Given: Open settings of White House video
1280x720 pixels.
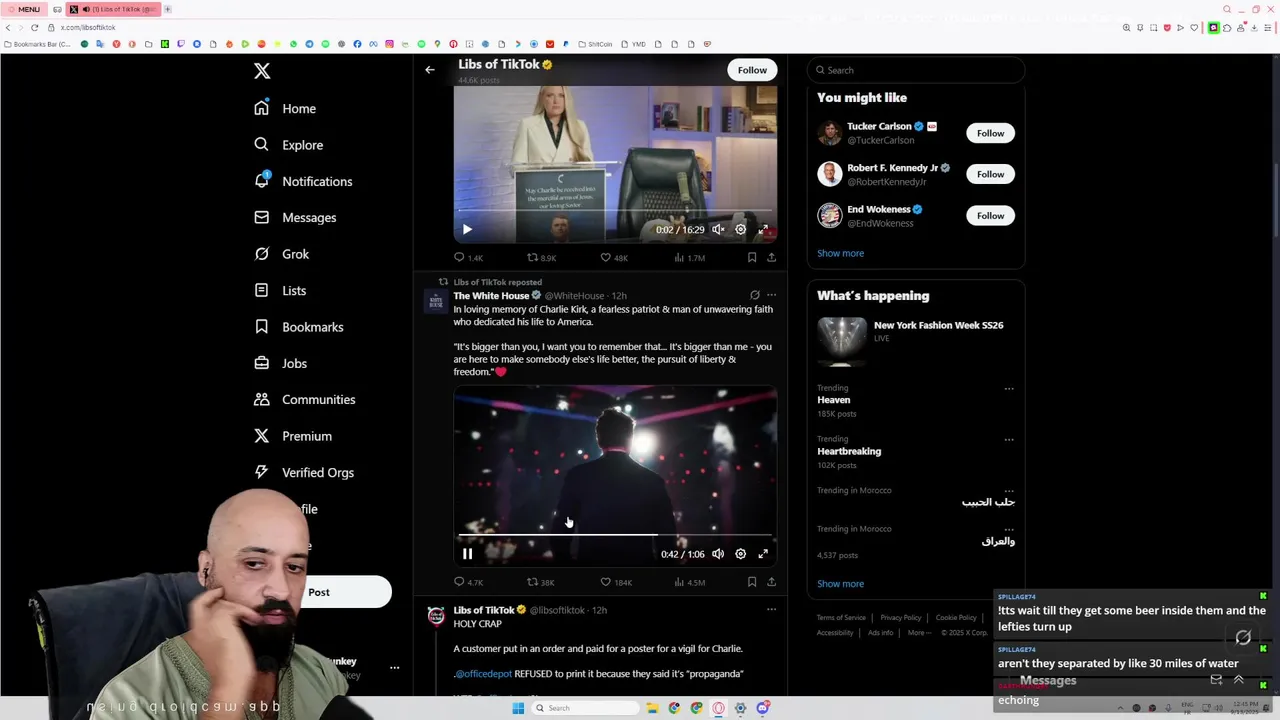Looking at the screenshot, I should [x=741, y=554].
